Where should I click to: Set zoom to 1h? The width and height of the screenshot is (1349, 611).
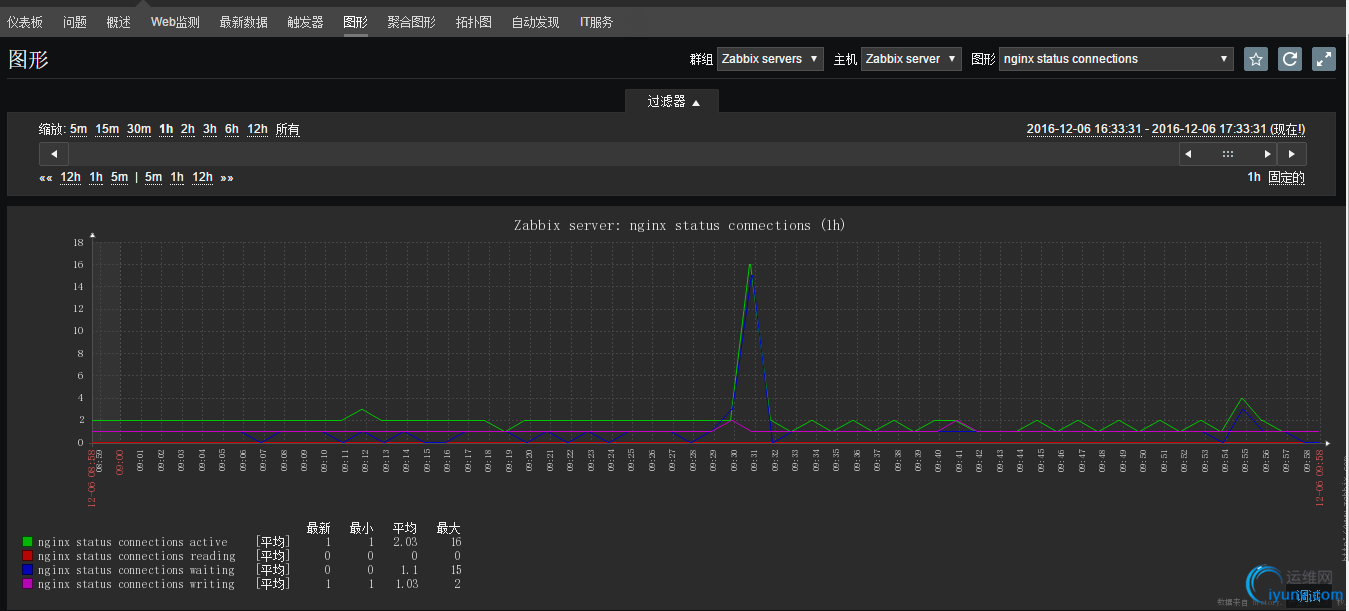tap(166, 129)
